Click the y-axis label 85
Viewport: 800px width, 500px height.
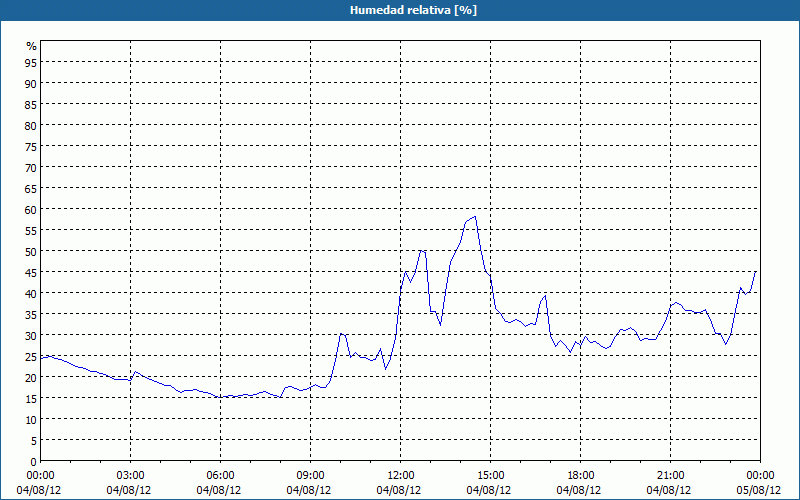click(31, 104)
